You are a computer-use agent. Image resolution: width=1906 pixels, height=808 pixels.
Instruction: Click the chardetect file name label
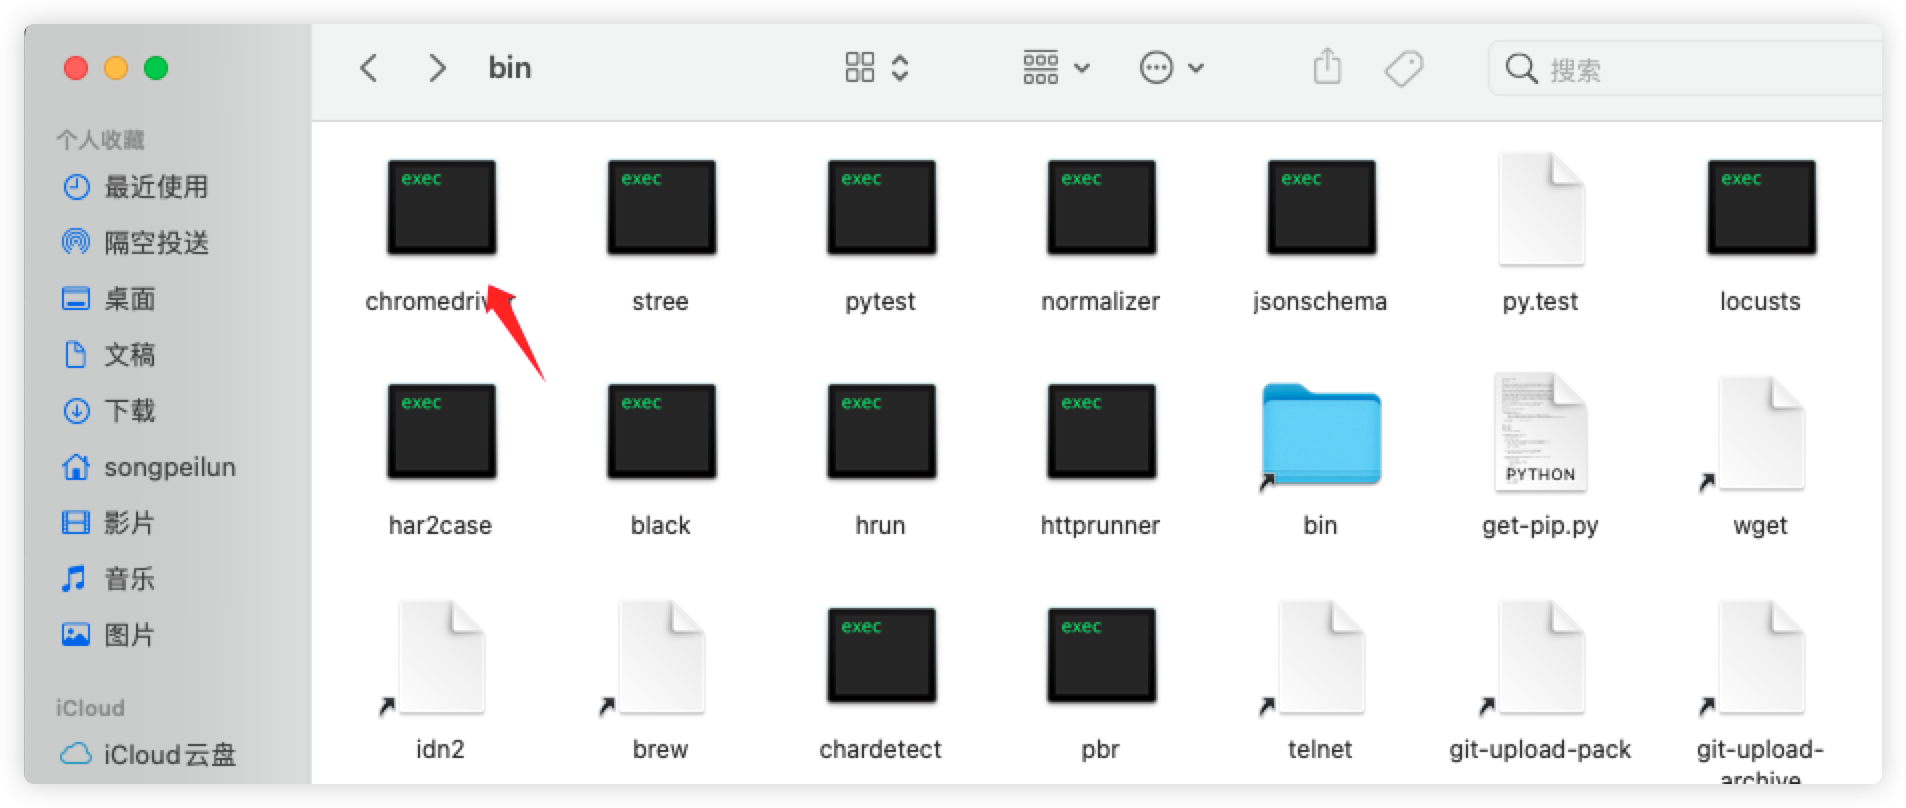coord(881,749)
